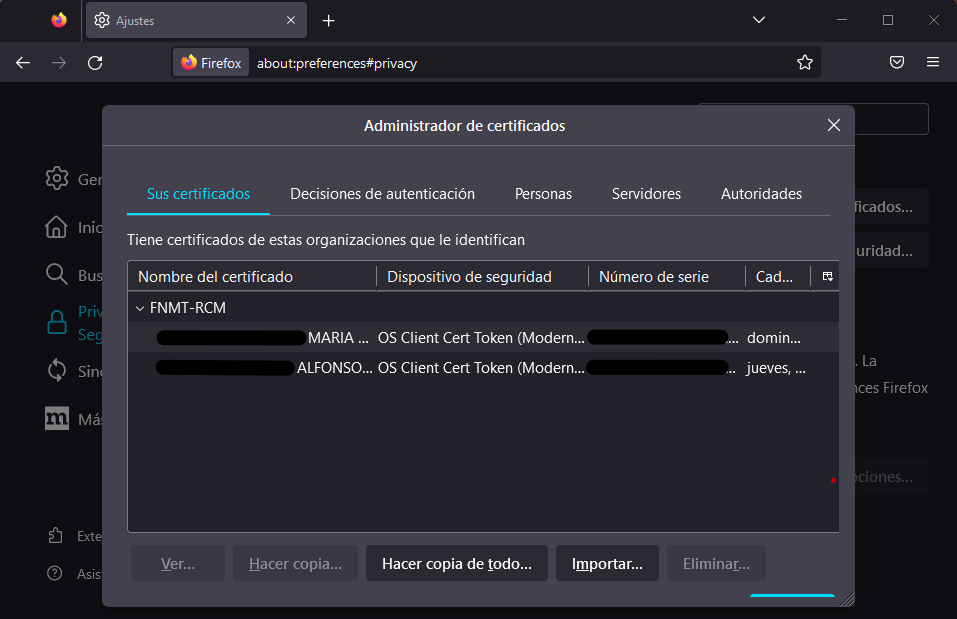957x619 pixels.
Task: Bookmark this page with star icon
Action: pos(805,63)
